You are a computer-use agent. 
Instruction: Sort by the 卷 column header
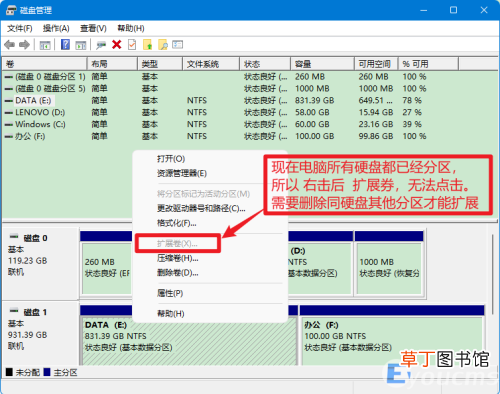(45, 64)
